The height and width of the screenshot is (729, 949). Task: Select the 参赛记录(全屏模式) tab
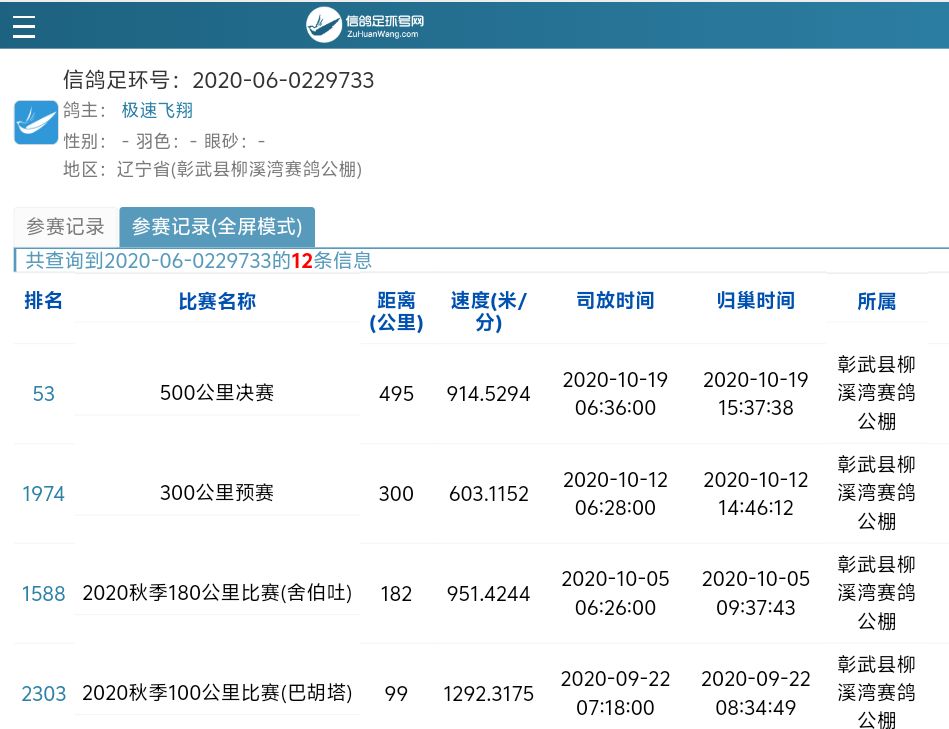coord(217,227)
